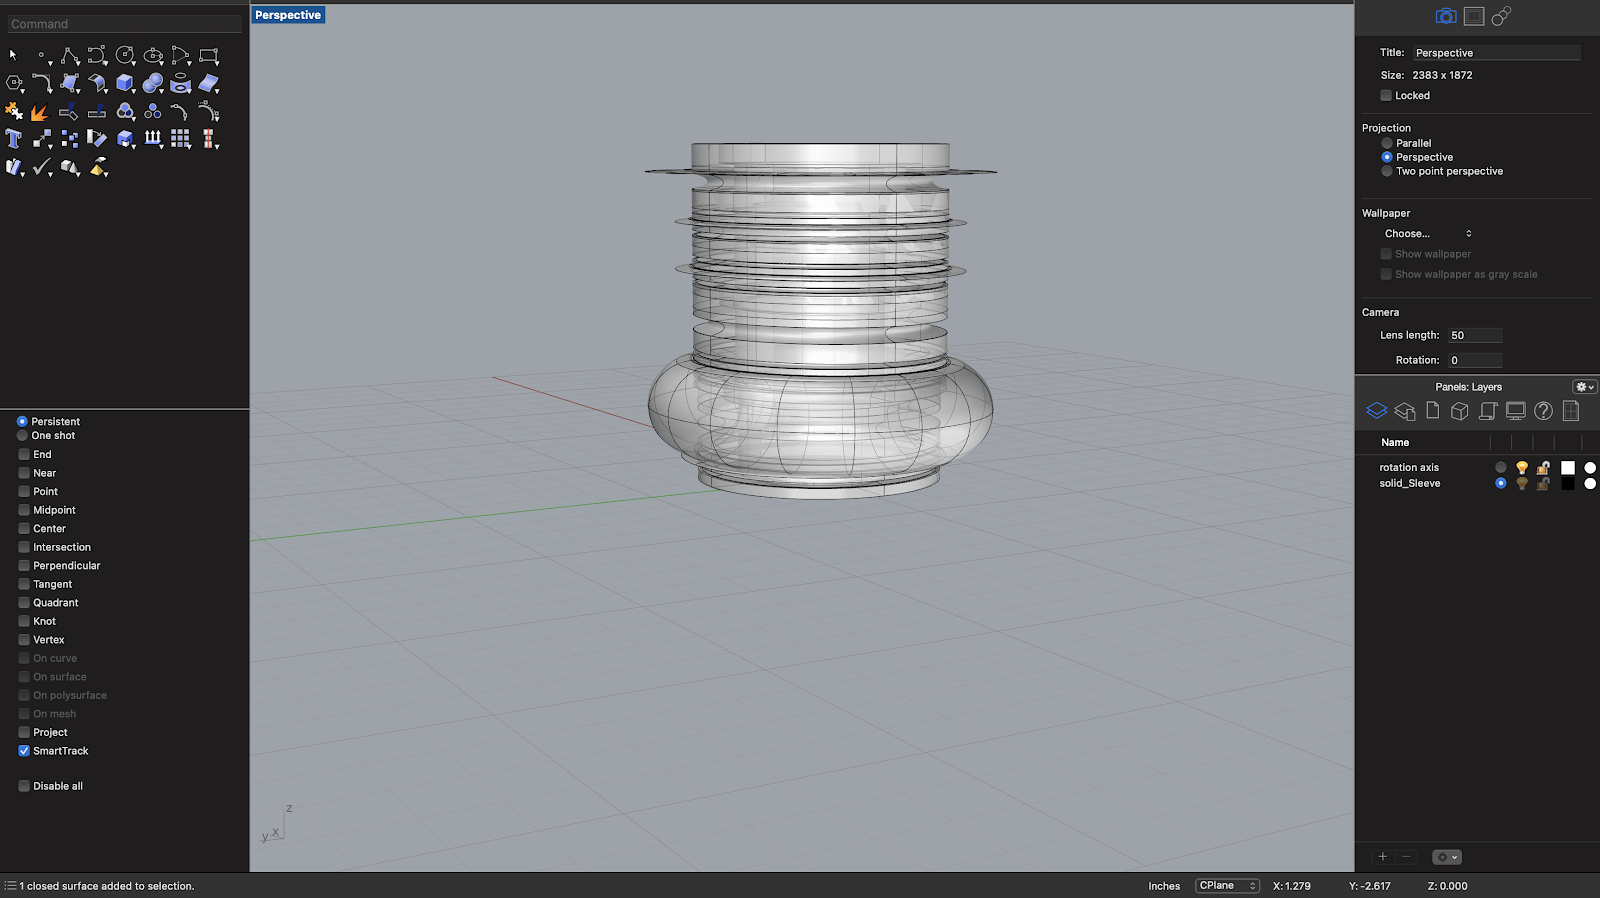1600x898 pixels.
Task: Select the Ellipse tool
Action: tap(153, 55)
